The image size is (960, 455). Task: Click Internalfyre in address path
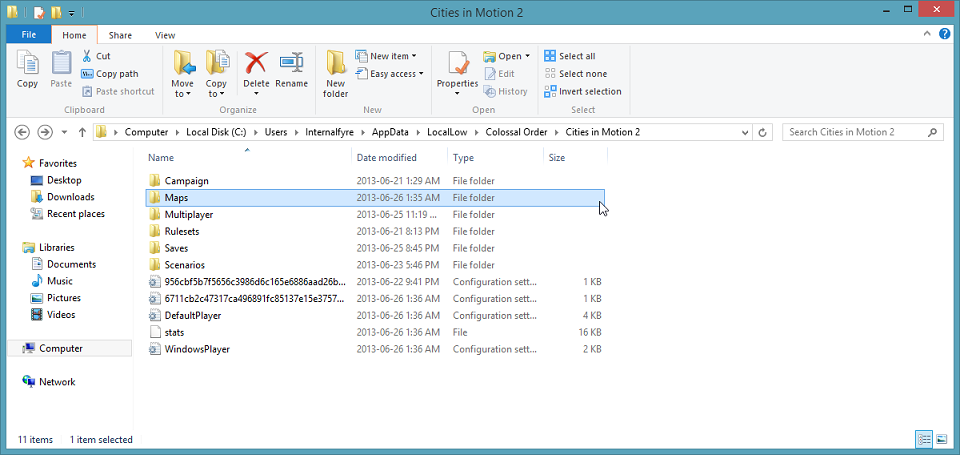pyautogui.click(x=330, y=132)
